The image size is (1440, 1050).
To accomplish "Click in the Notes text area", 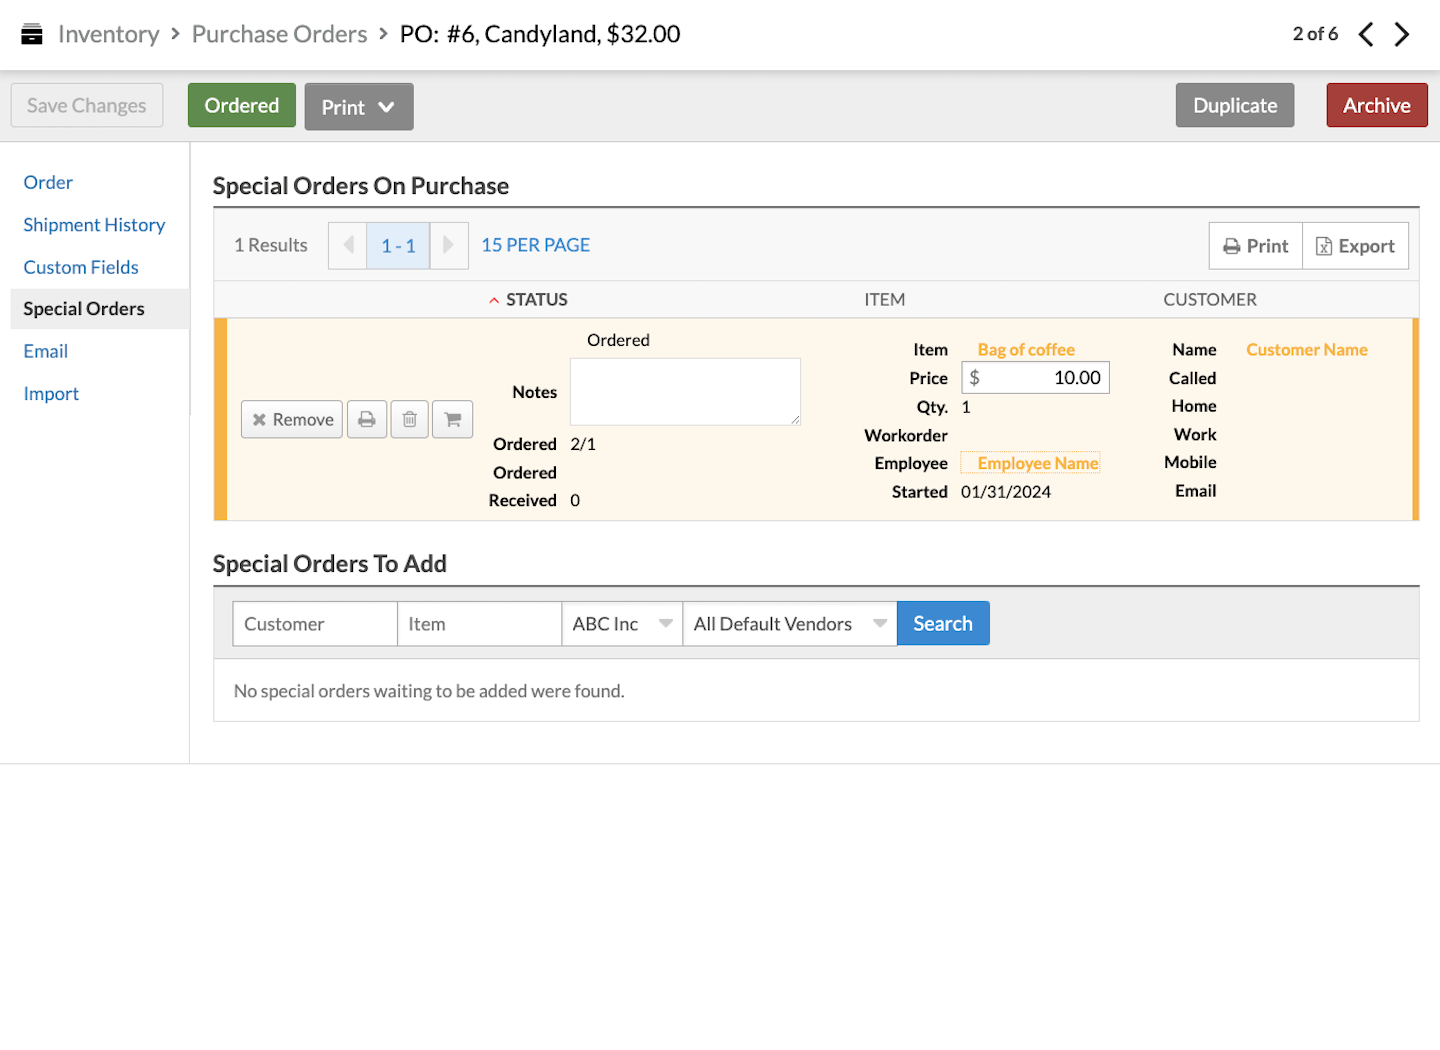I will (685, 392).
